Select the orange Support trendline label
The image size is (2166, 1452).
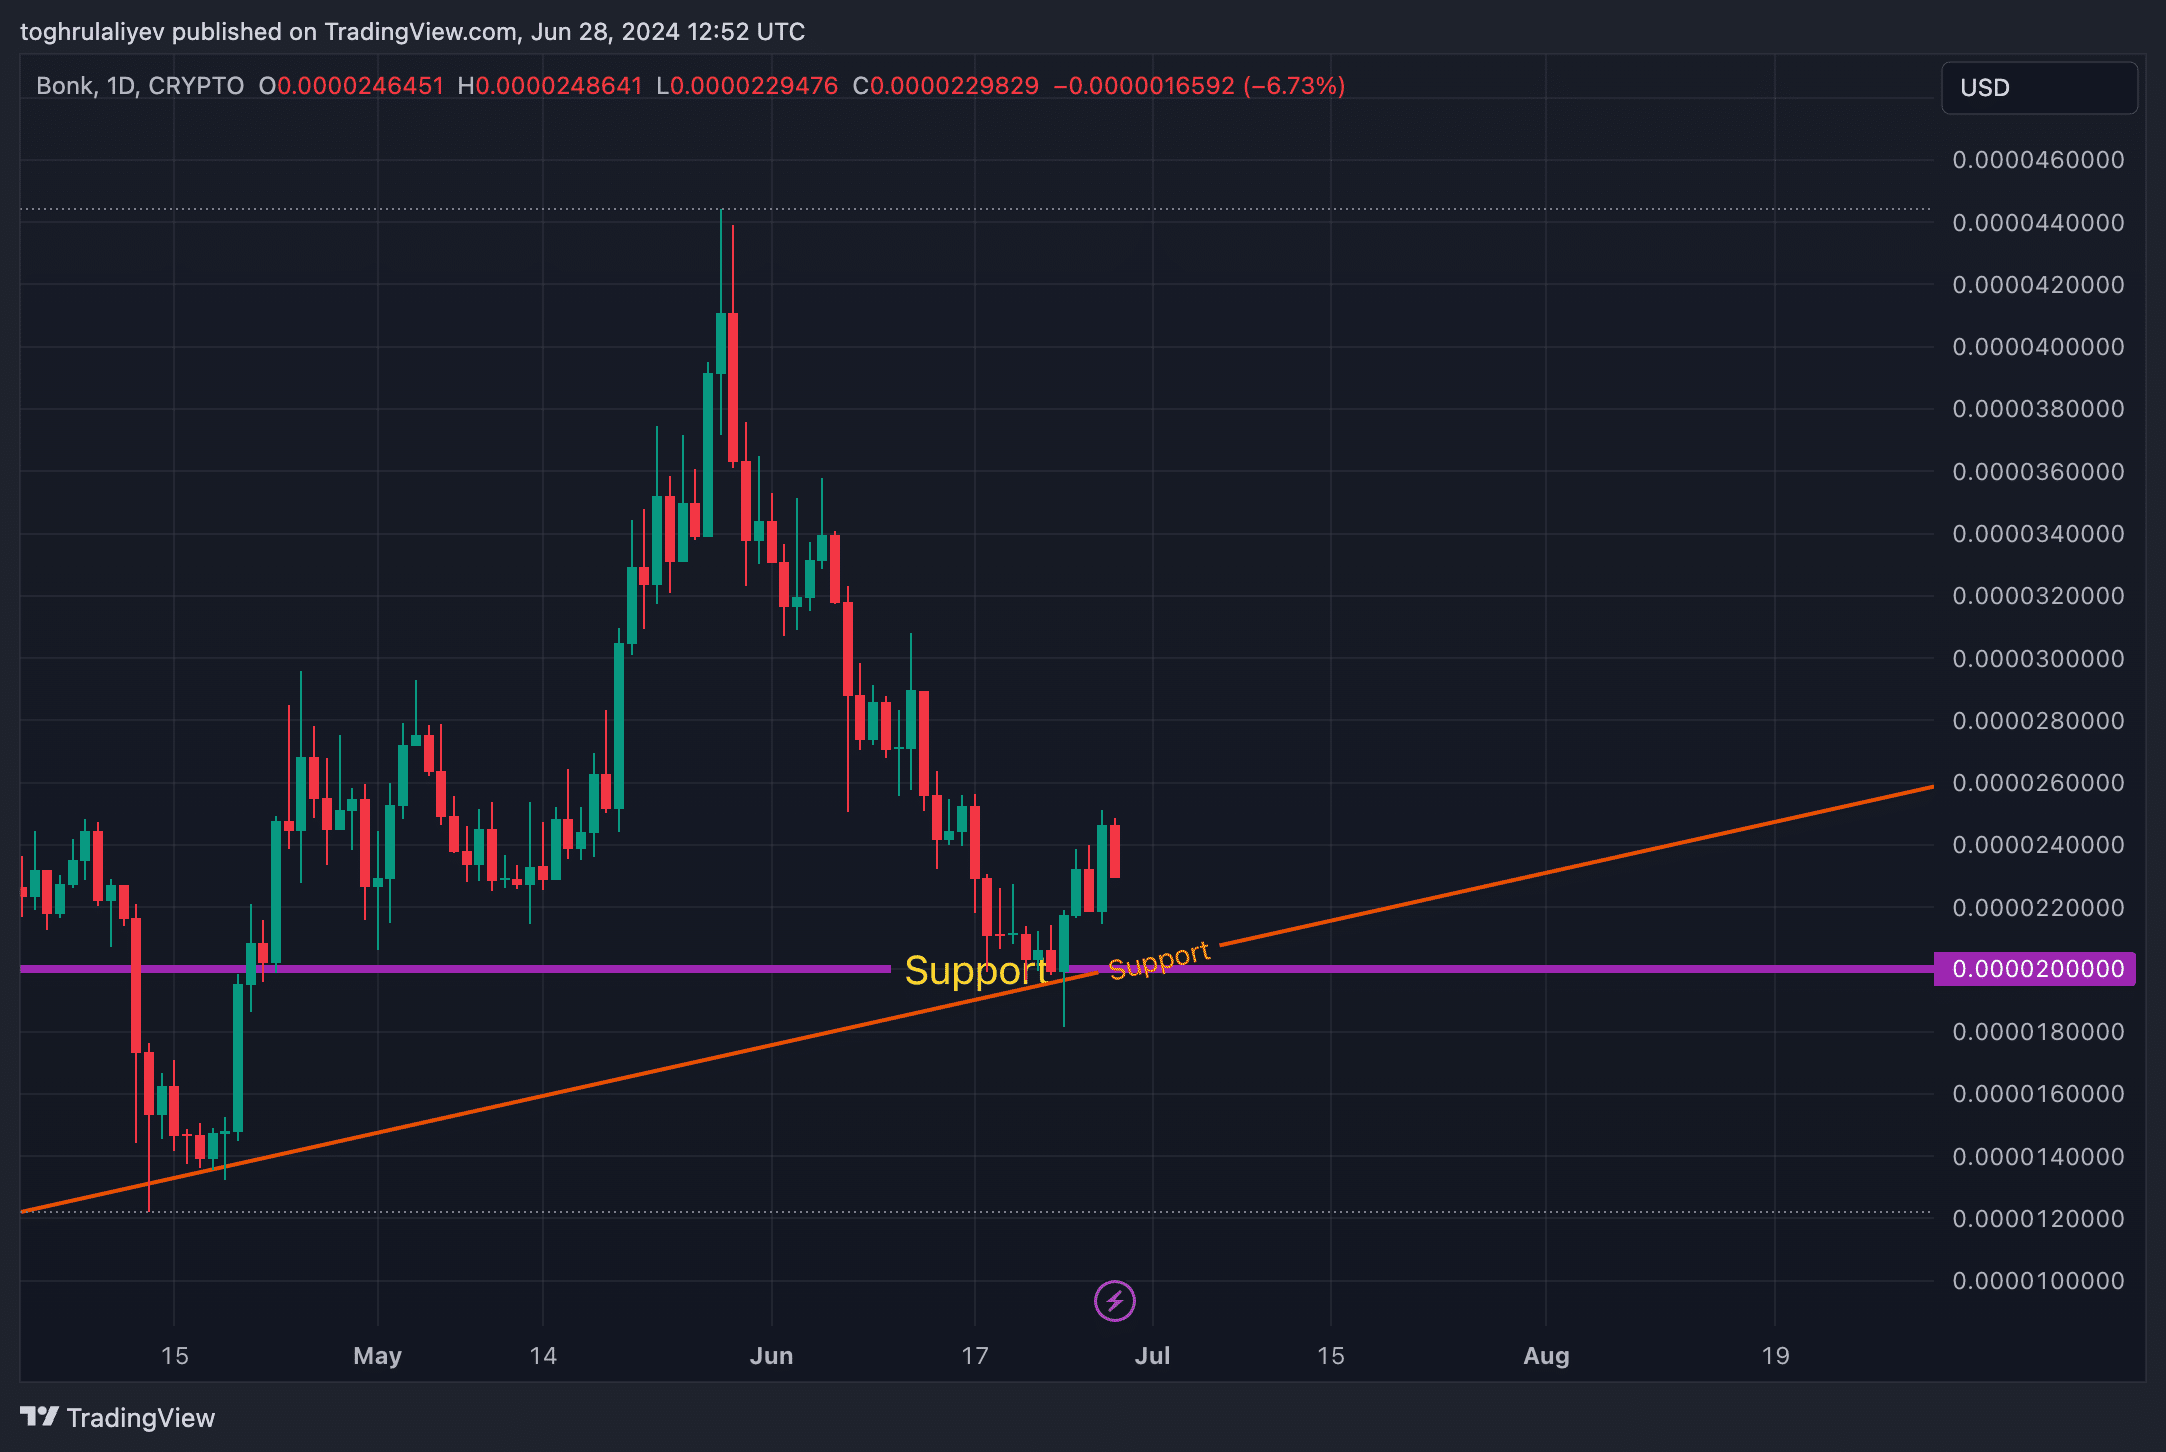point(1160,960)
